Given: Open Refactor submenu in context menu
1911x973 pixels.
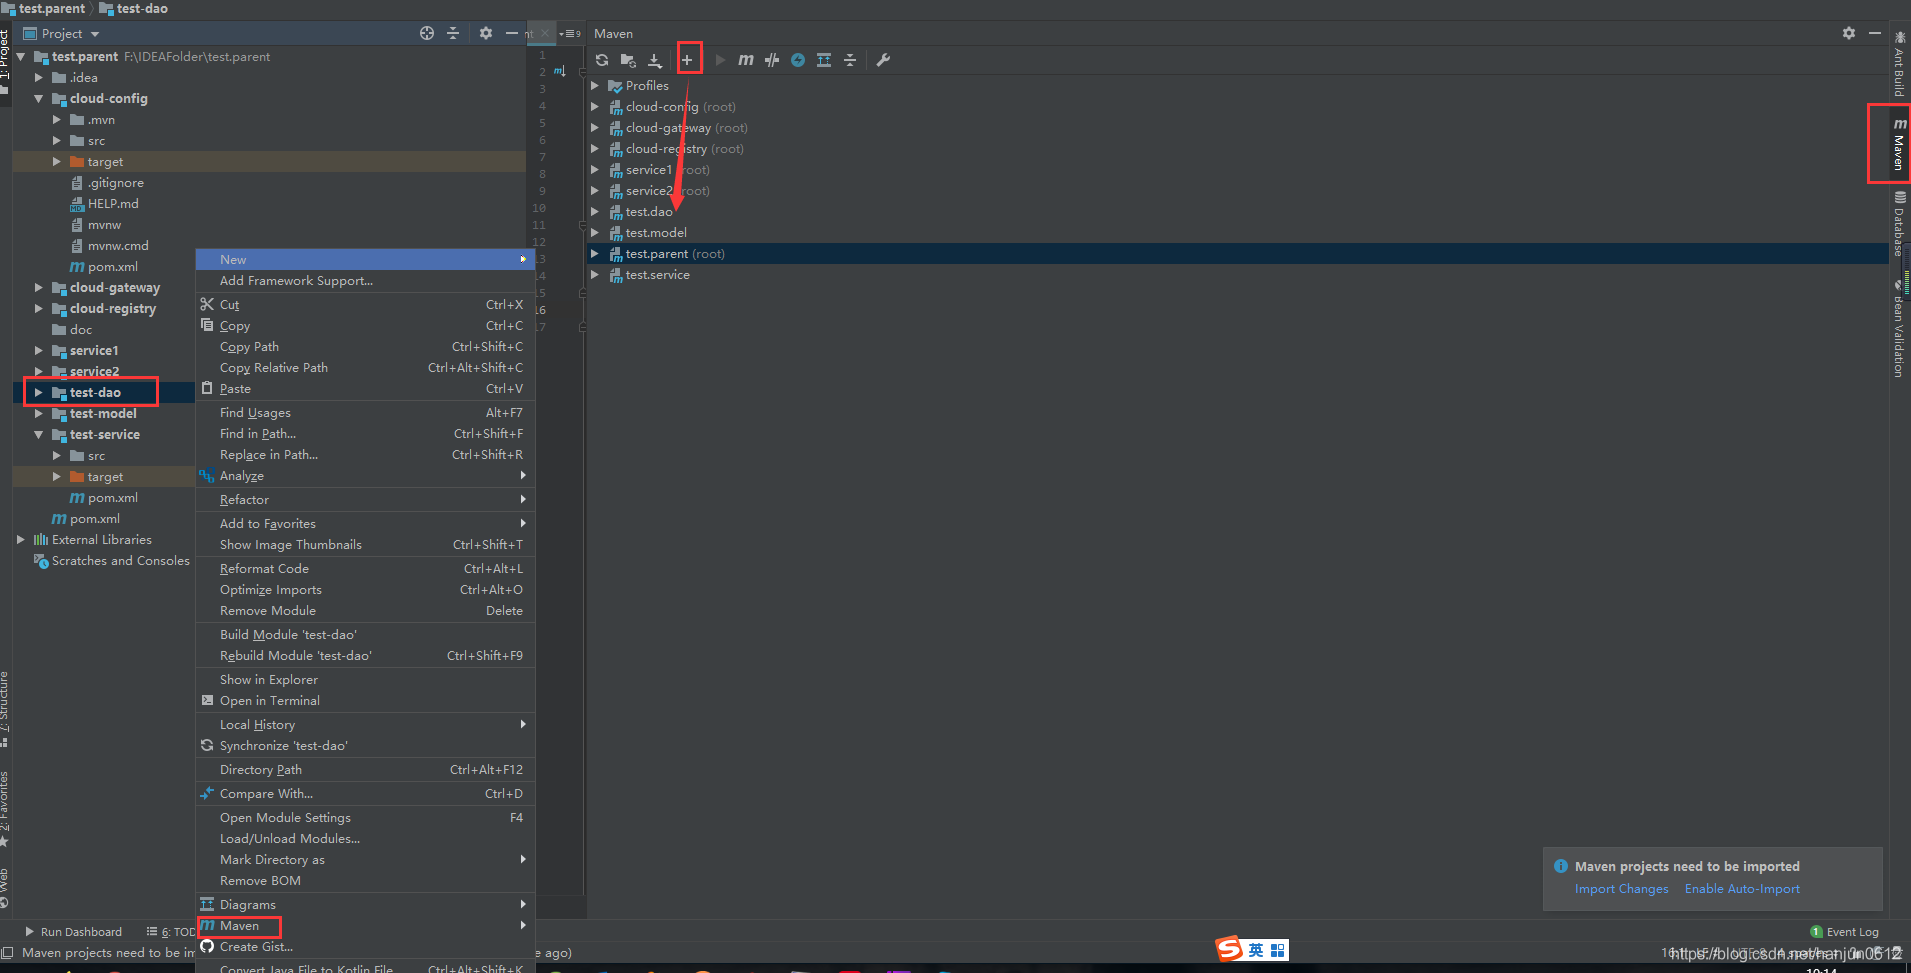Looking at the screenshot, I should 365,500.
